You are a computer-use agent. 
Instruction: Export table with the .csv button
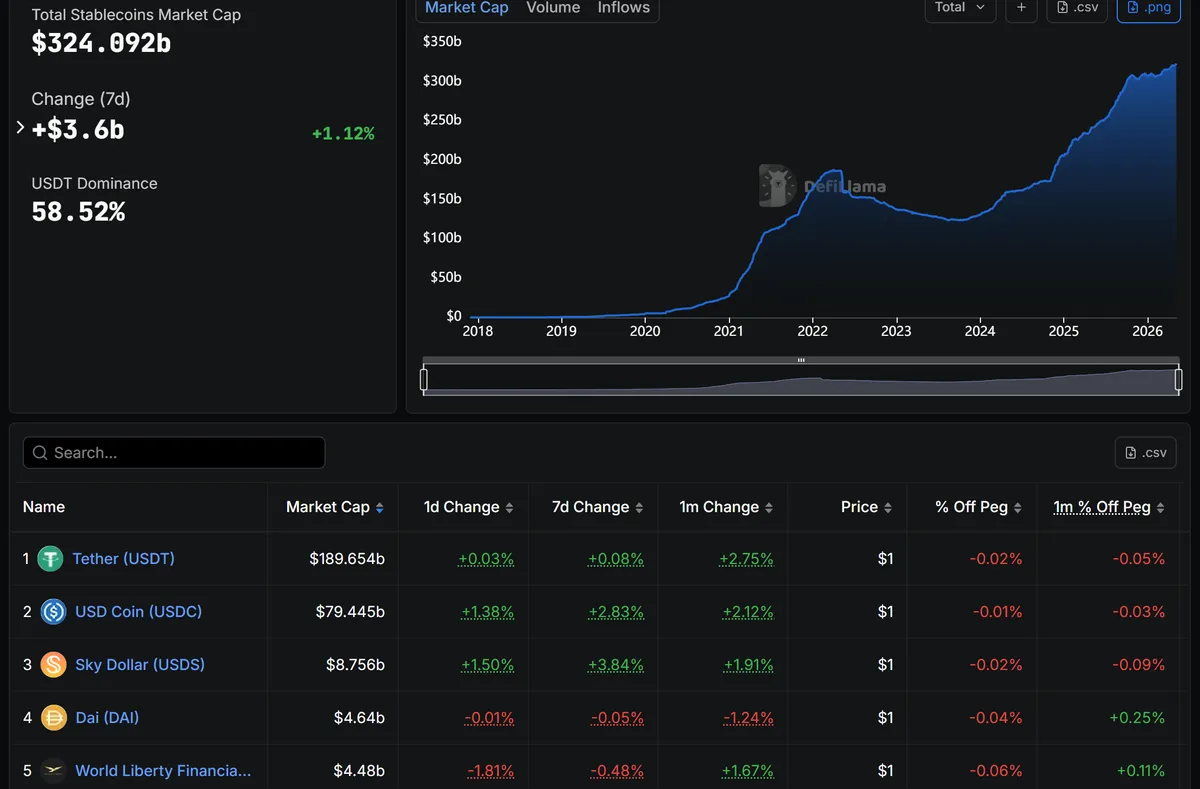pyautogui.click(x=1146, y=453)
